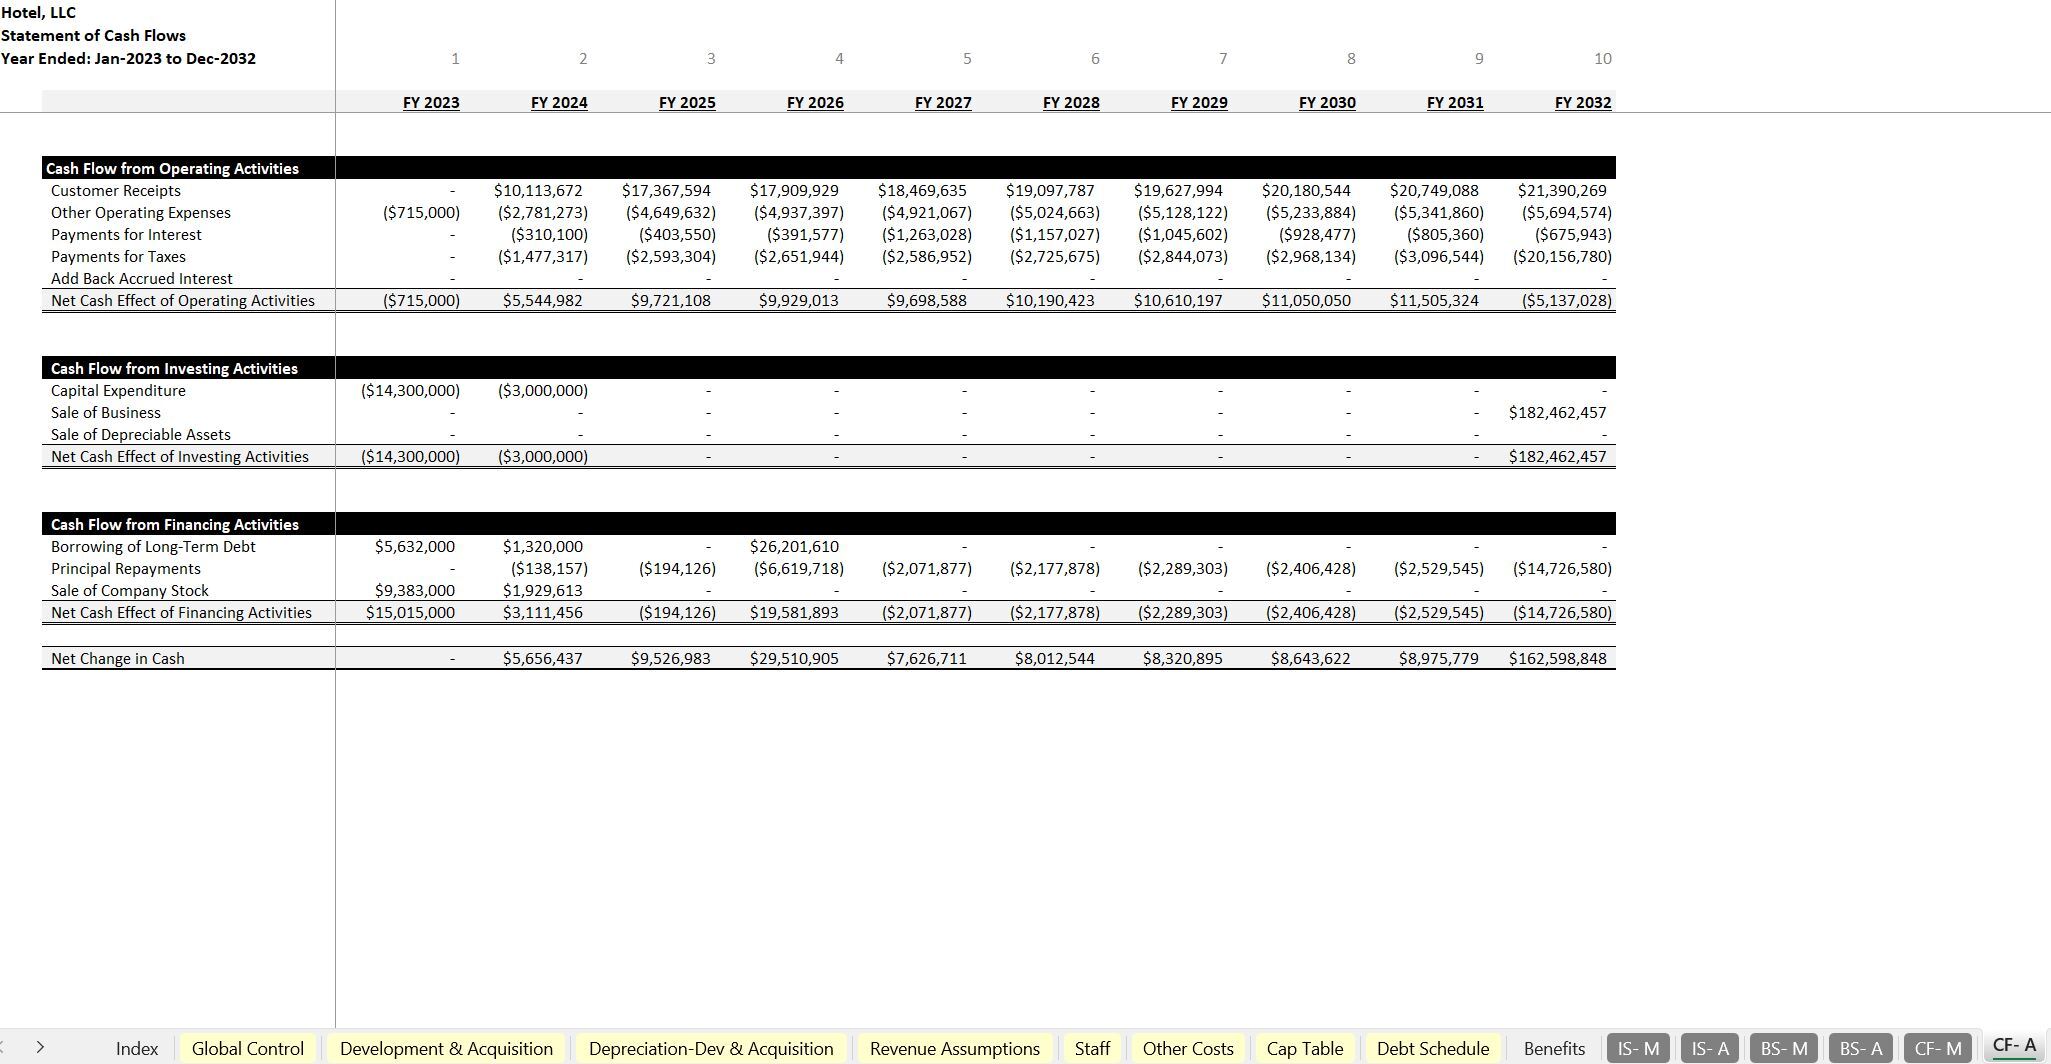Click the Borrowing of Long-Term Debt label
The width and height of the screenshot is (2051, 1064).
pos(153,546)
